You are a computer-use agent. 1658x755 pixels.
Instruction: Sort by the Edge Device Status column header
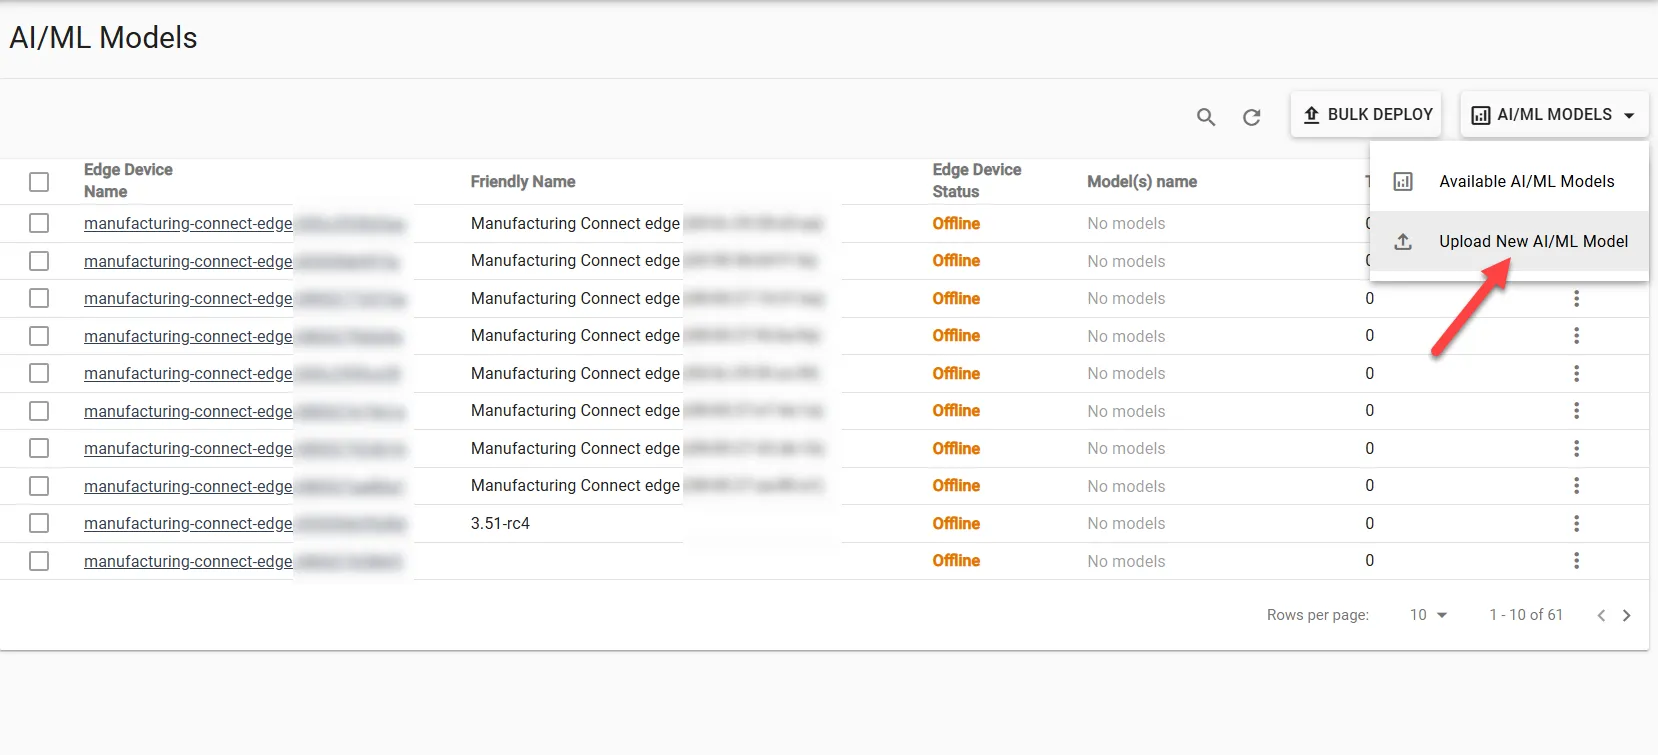pyautogui.click(x=976, y=181)
